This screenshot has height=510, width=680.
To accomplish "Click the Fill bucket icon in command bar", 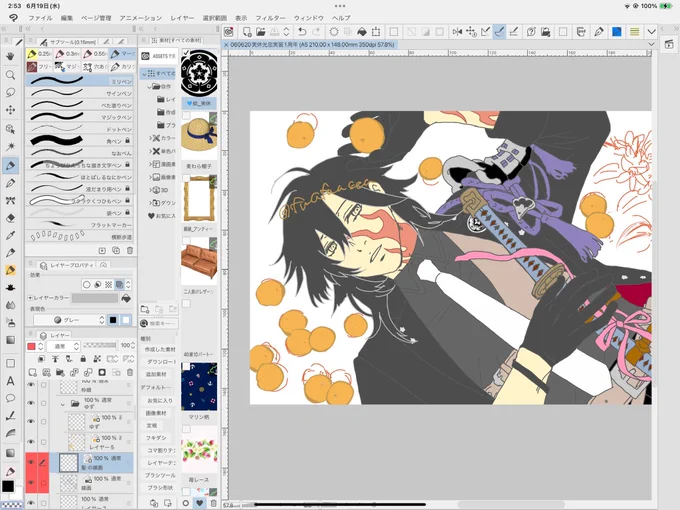I will coord(362,32).
